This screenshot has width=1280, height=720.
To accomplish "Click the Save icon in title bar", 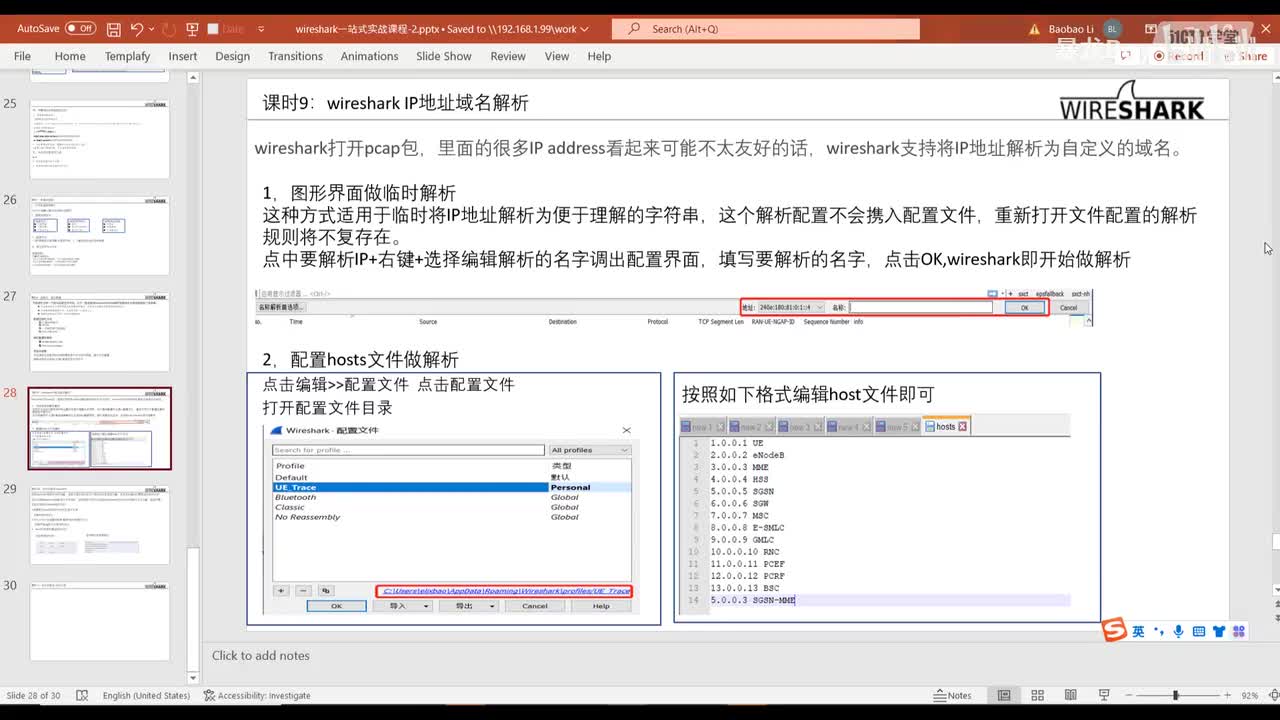I will 114,29.
